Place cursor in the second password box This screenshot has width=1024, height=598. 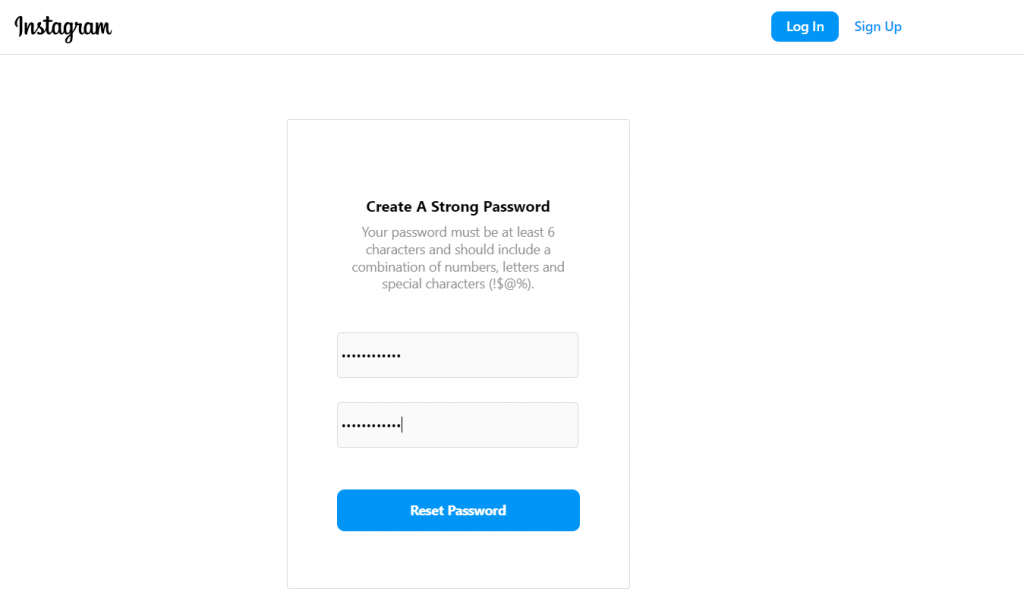coord(458,425)
